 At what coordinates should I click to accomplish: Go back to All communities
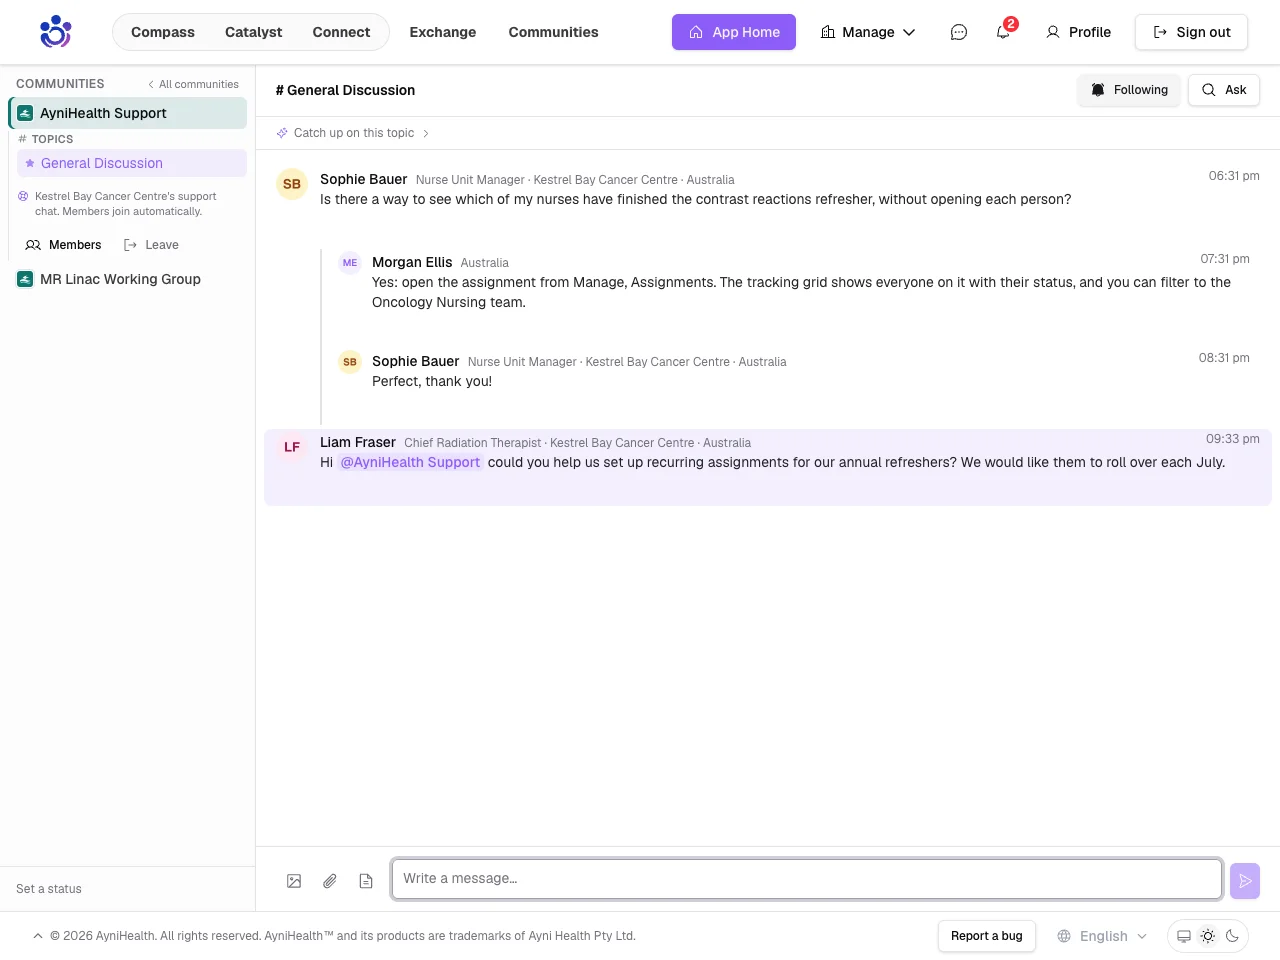[x=193, y=84]
